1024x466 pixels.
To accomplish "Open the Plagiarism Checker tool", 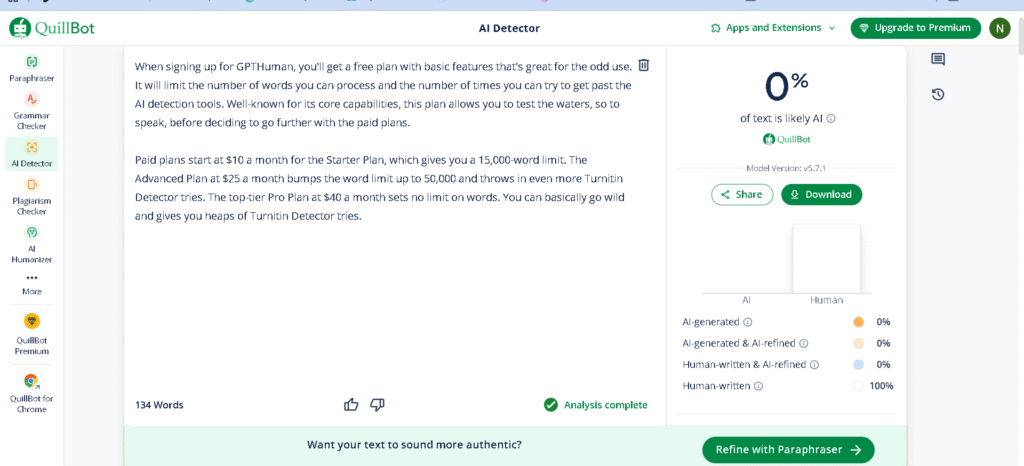I will 32,196.
